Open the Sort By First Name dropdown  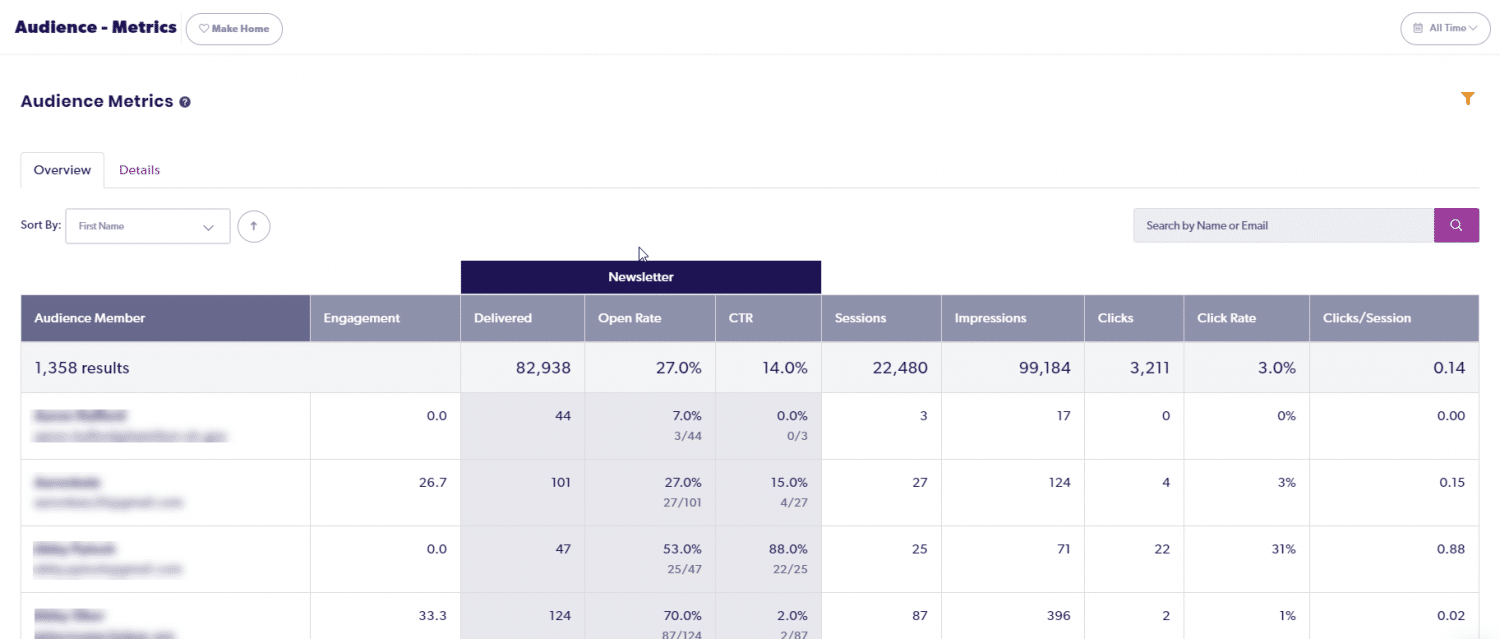(147, 226)
